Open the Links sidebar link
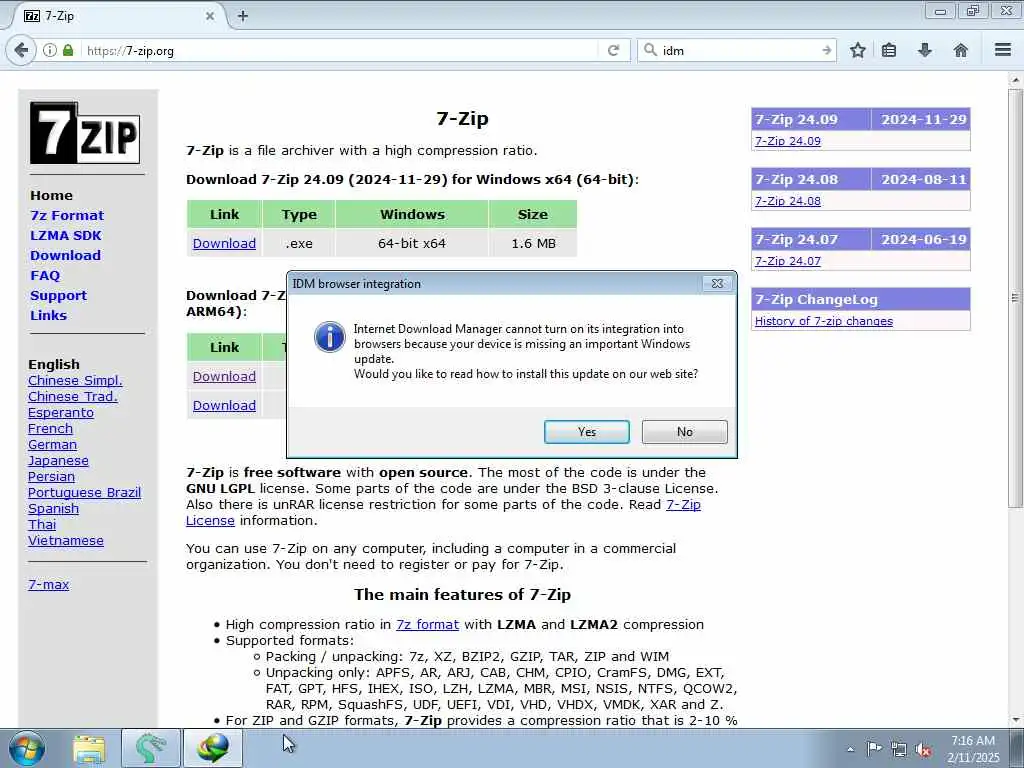Viewport: 1024px width, 768px height. (x=48, y=315)
